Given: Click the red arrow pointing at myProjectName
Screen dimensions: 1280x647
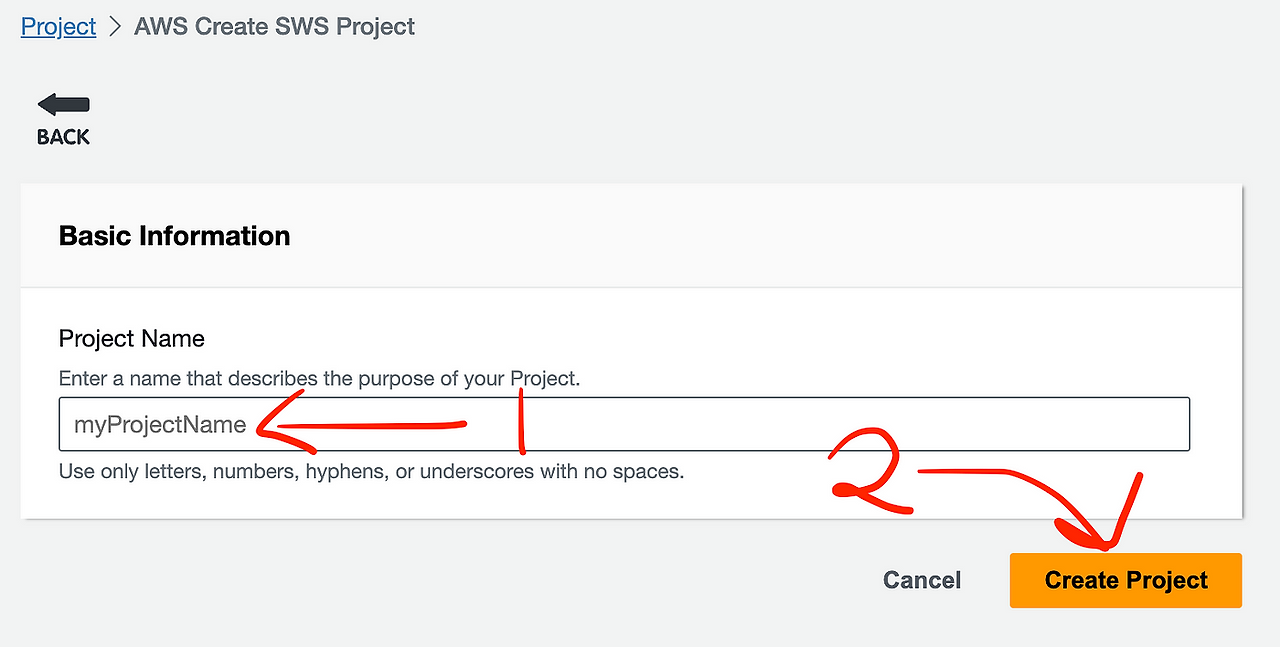Looking at the screenshot, I should [x=360, y=427].
